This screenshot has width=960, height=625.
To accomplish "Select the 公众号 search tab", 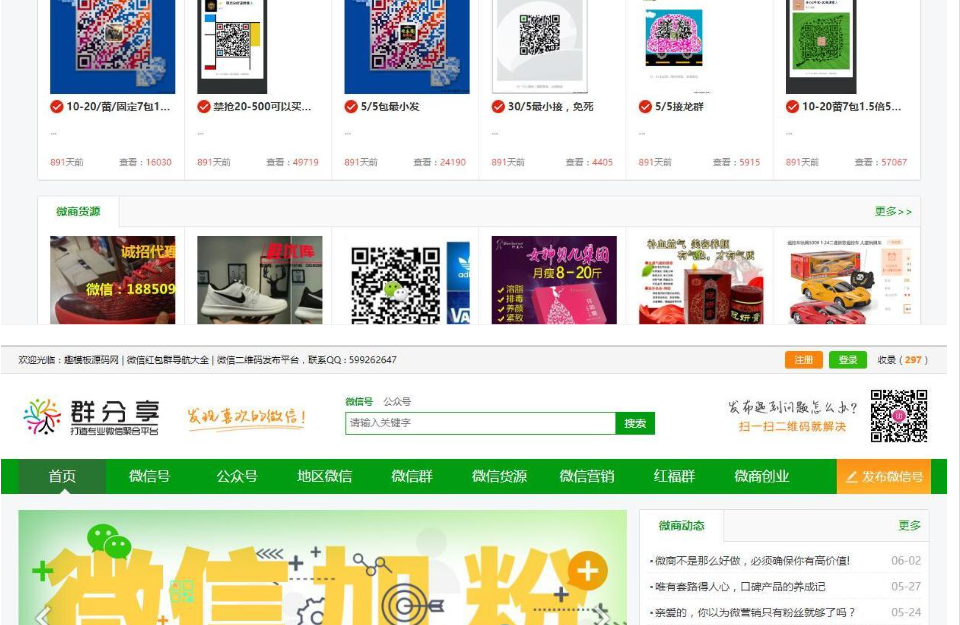I will tap(397, 402).
